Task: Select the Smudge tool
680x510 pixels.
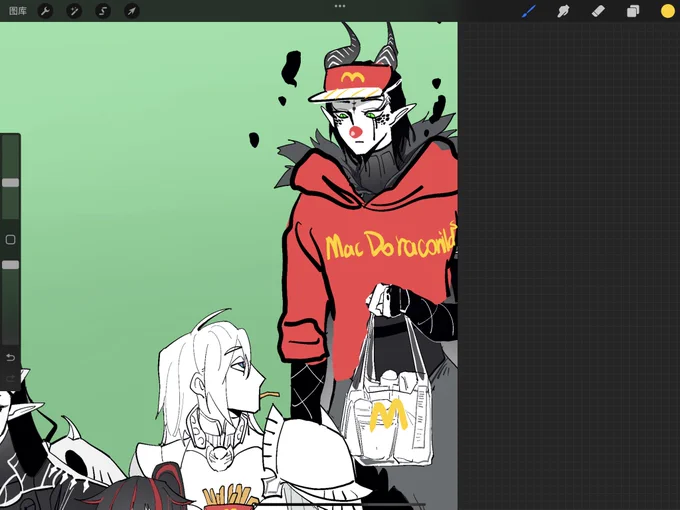Action: point(563,11)
